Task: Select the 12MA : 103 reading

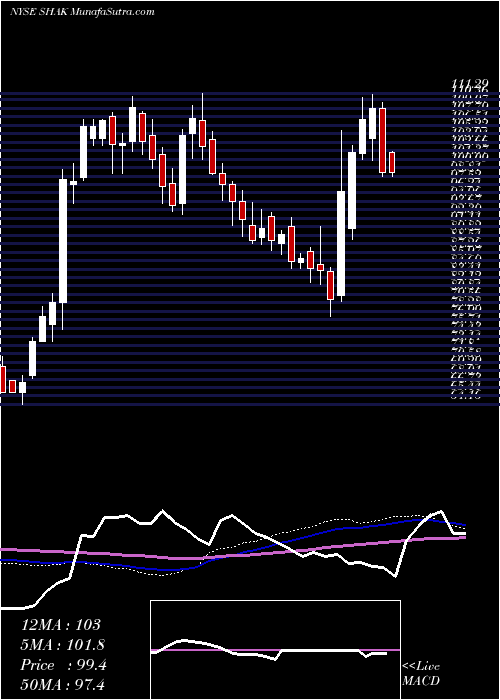Action: click(61, 625)
